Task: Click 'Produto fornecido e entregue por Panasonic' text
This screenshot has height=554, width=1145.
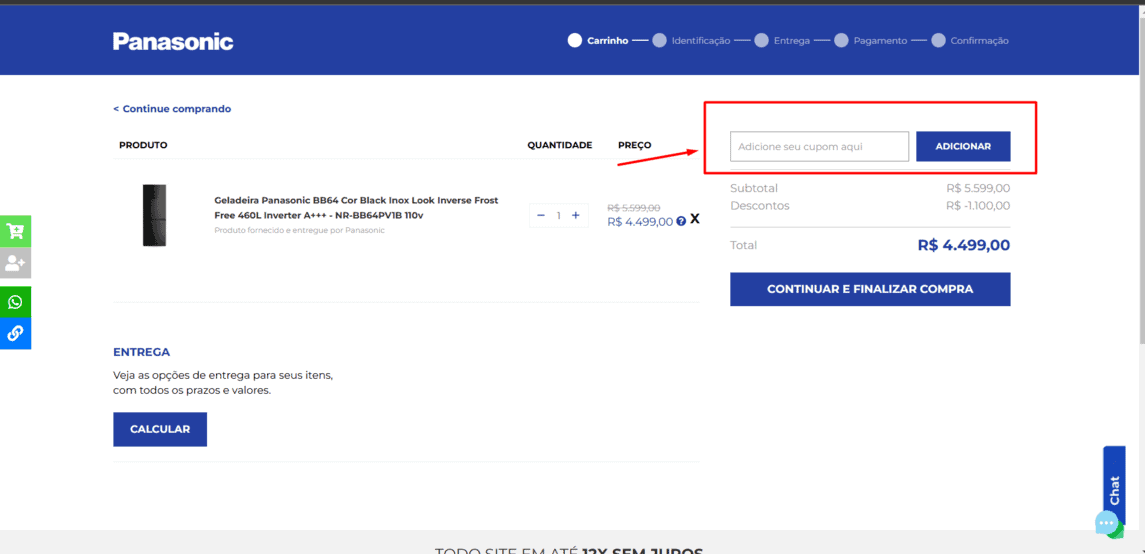Action: [299, 231]
